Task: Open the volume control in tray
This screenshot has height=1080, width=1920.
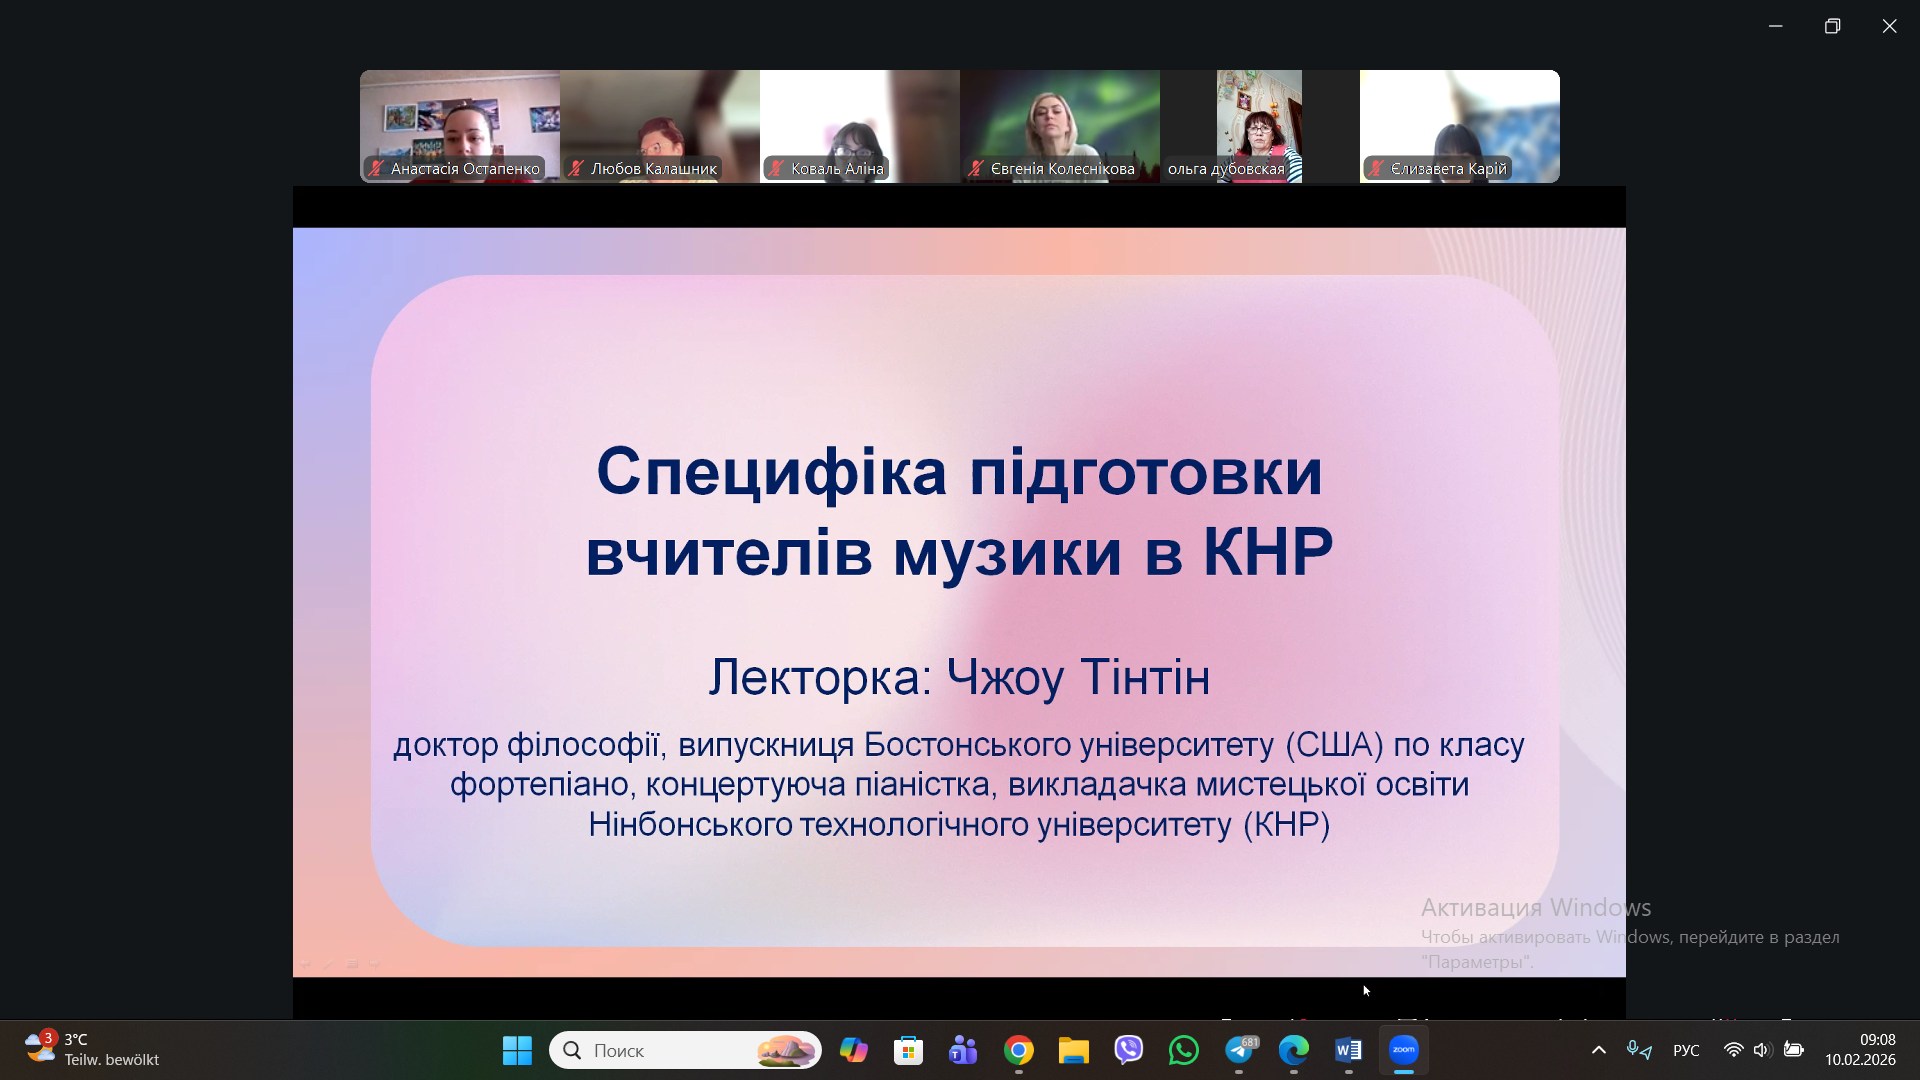Action: [1762, 1050]
